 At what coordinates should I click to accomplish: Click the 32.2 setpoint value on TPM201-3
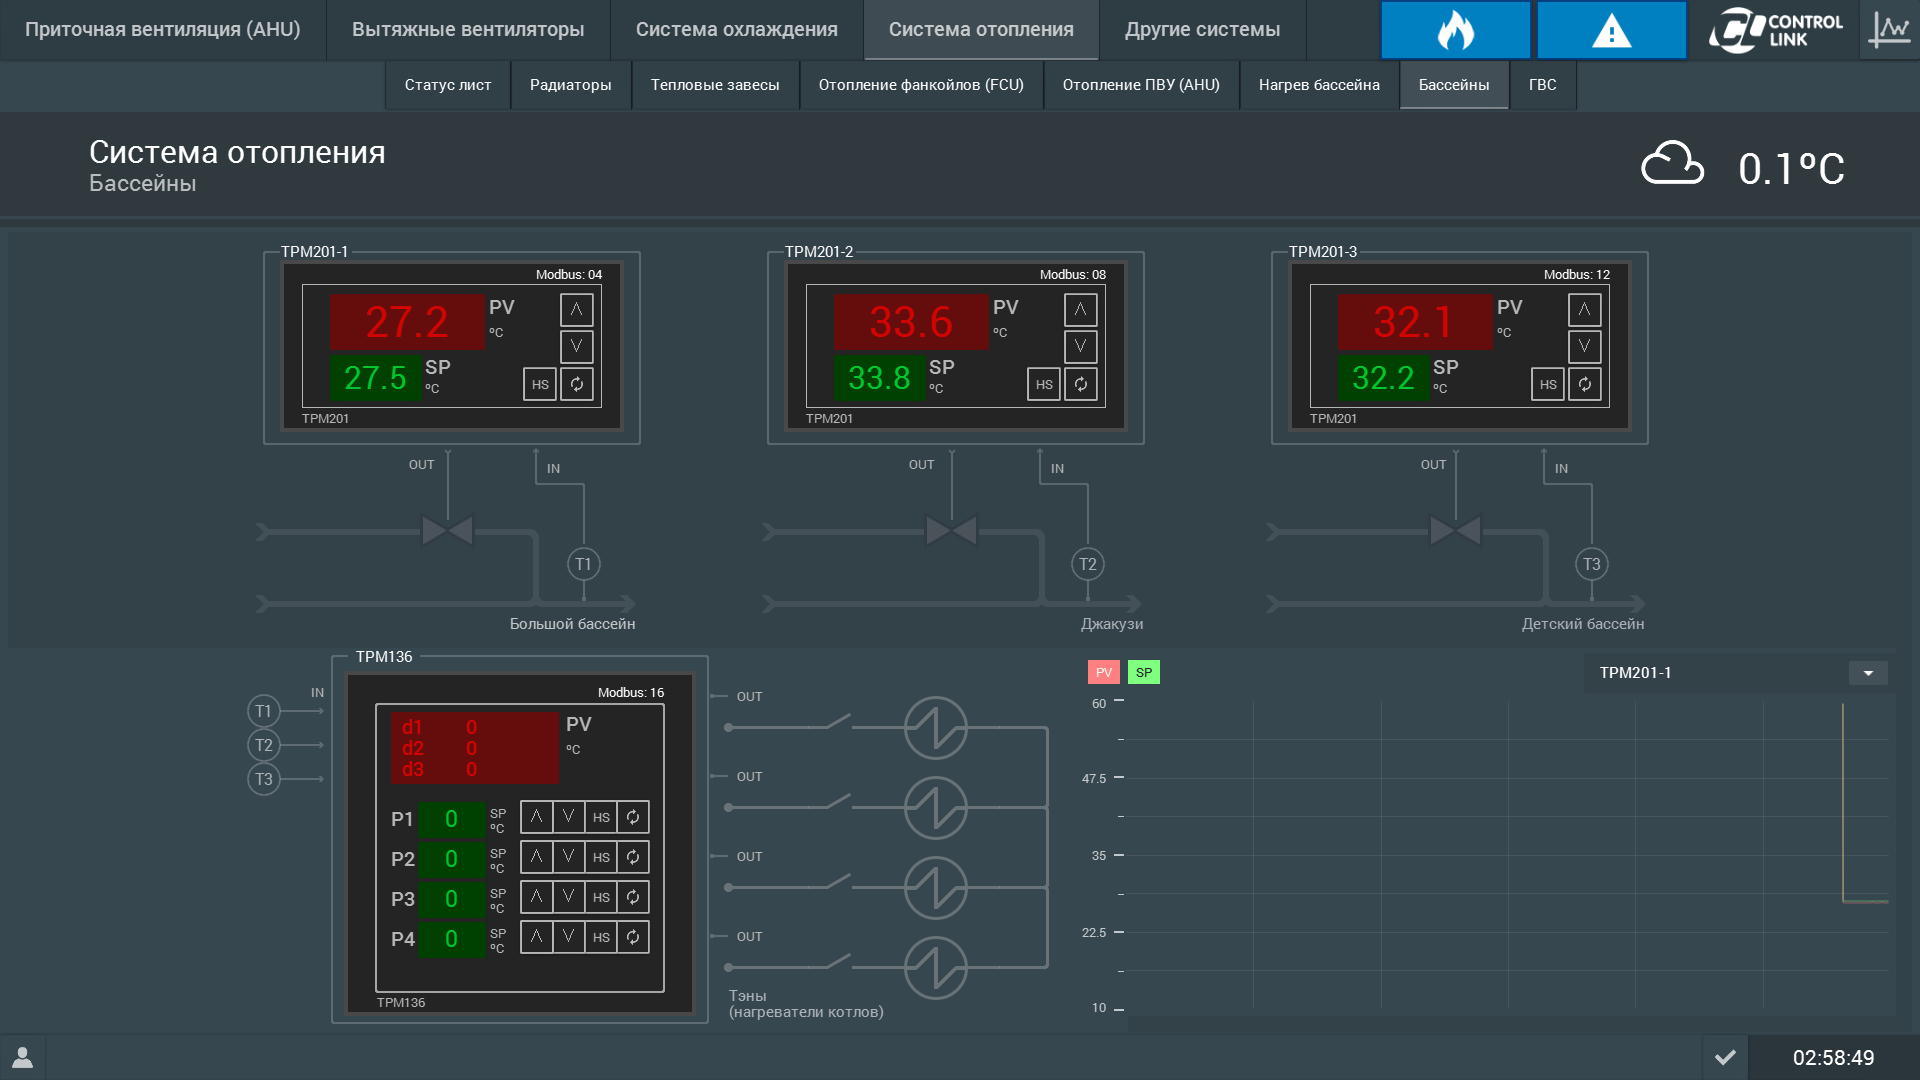[x=1383, y=378]
